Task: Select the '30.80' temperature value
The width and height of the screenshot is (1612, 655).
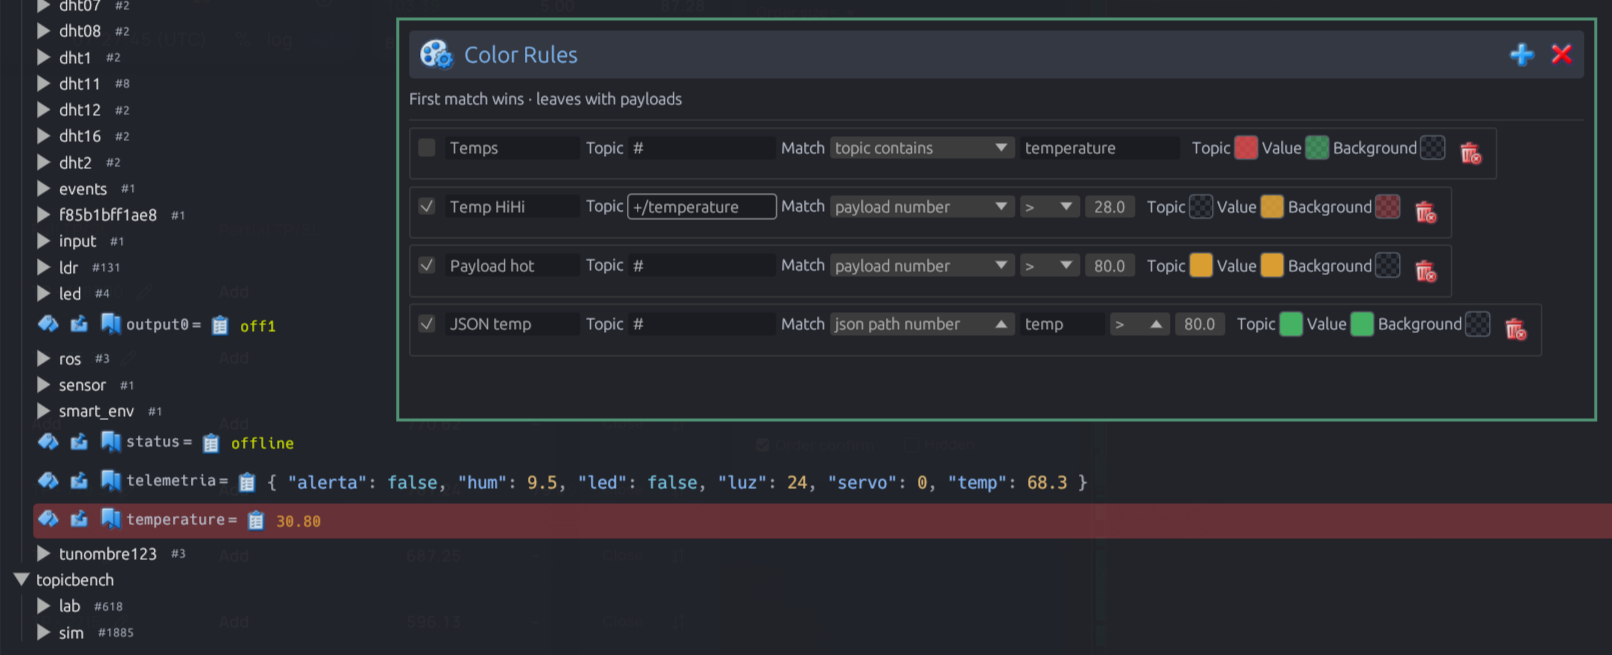Action: [298, 521]
